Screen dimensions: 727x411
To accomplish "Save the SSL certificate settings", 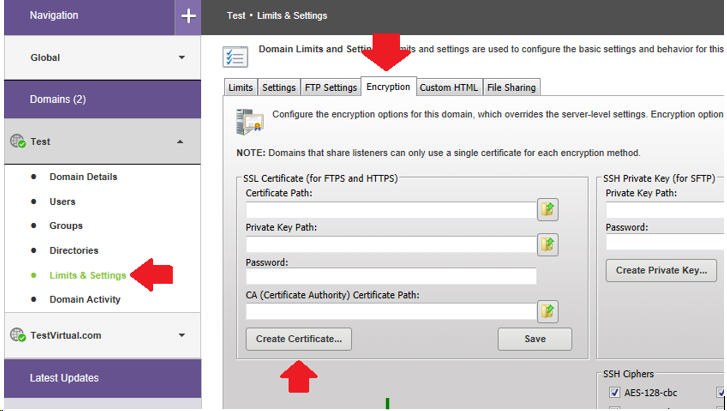I will [x=535, y=339].
